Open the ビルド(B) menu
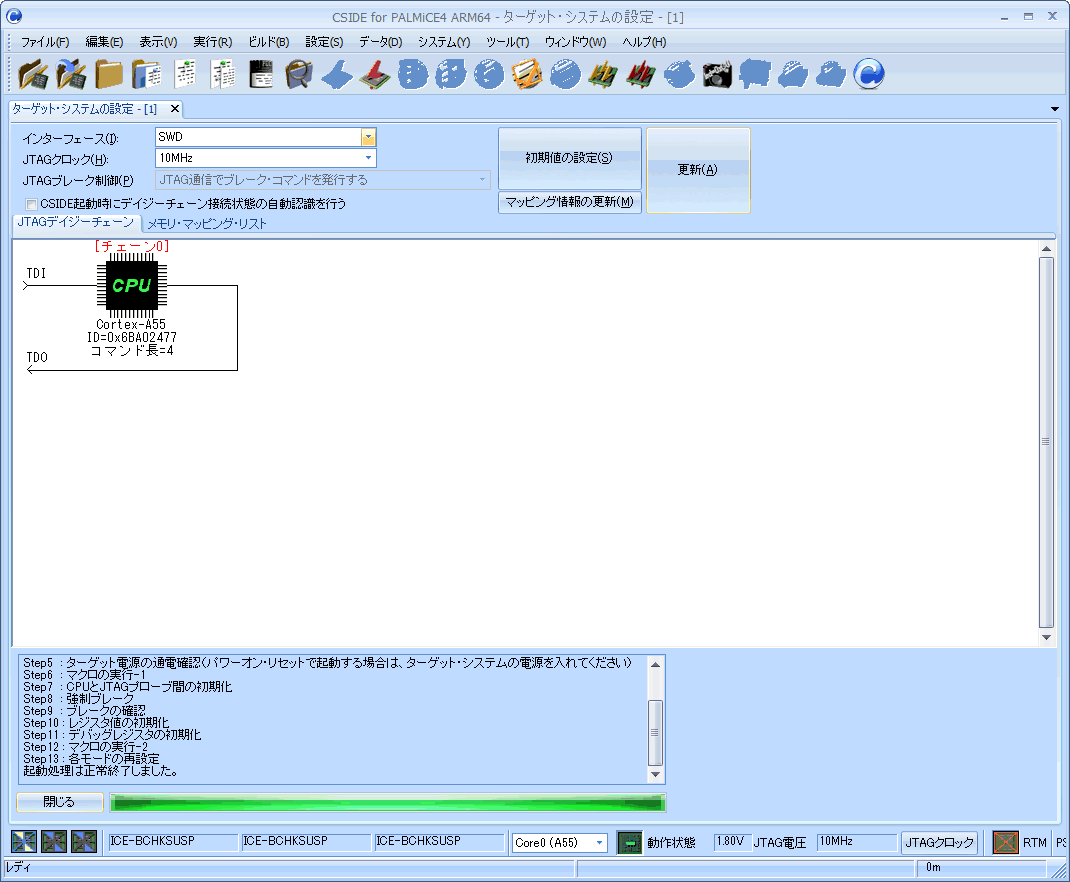The image size is (1070, 882). point(268,42)
